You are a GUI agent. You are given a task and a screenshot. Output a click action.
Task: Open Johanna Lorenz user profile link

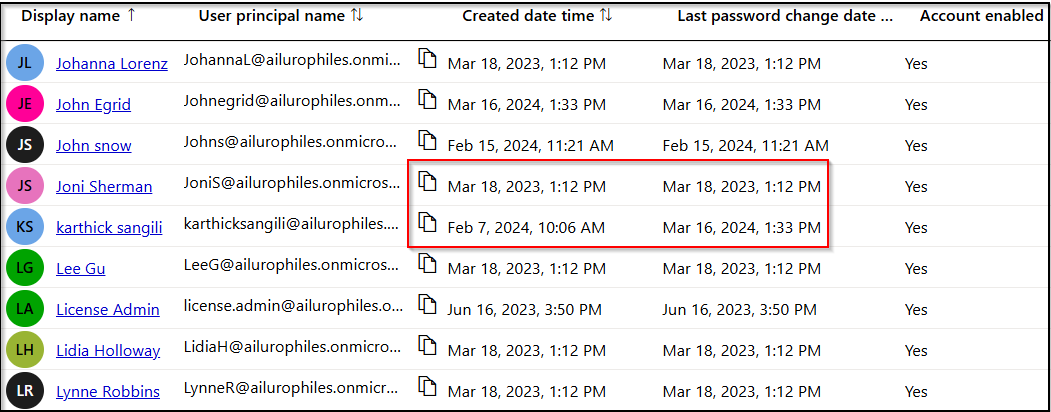point(111,64)
